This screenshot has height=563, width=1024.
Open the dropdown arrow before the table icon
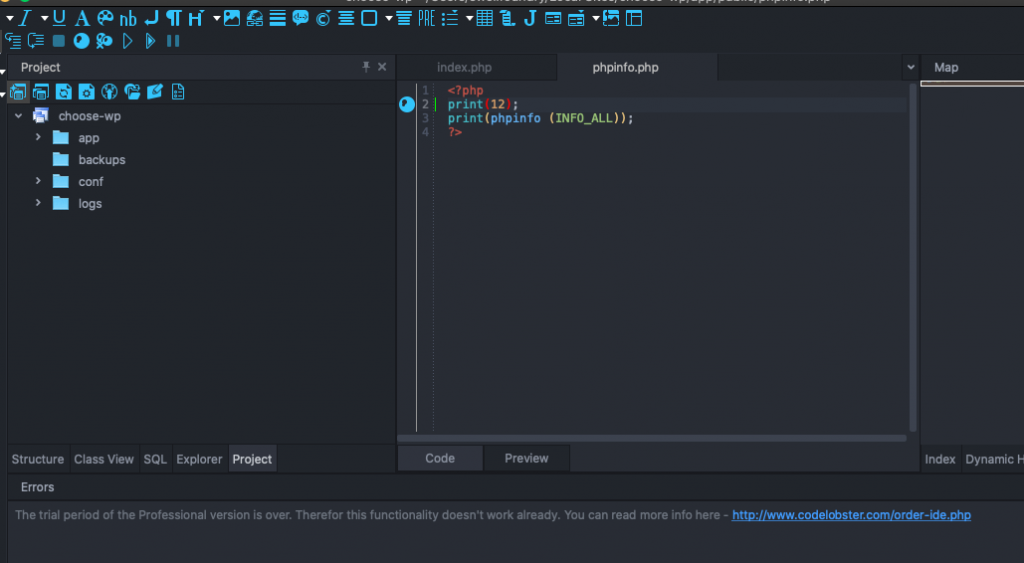(470, 18)
